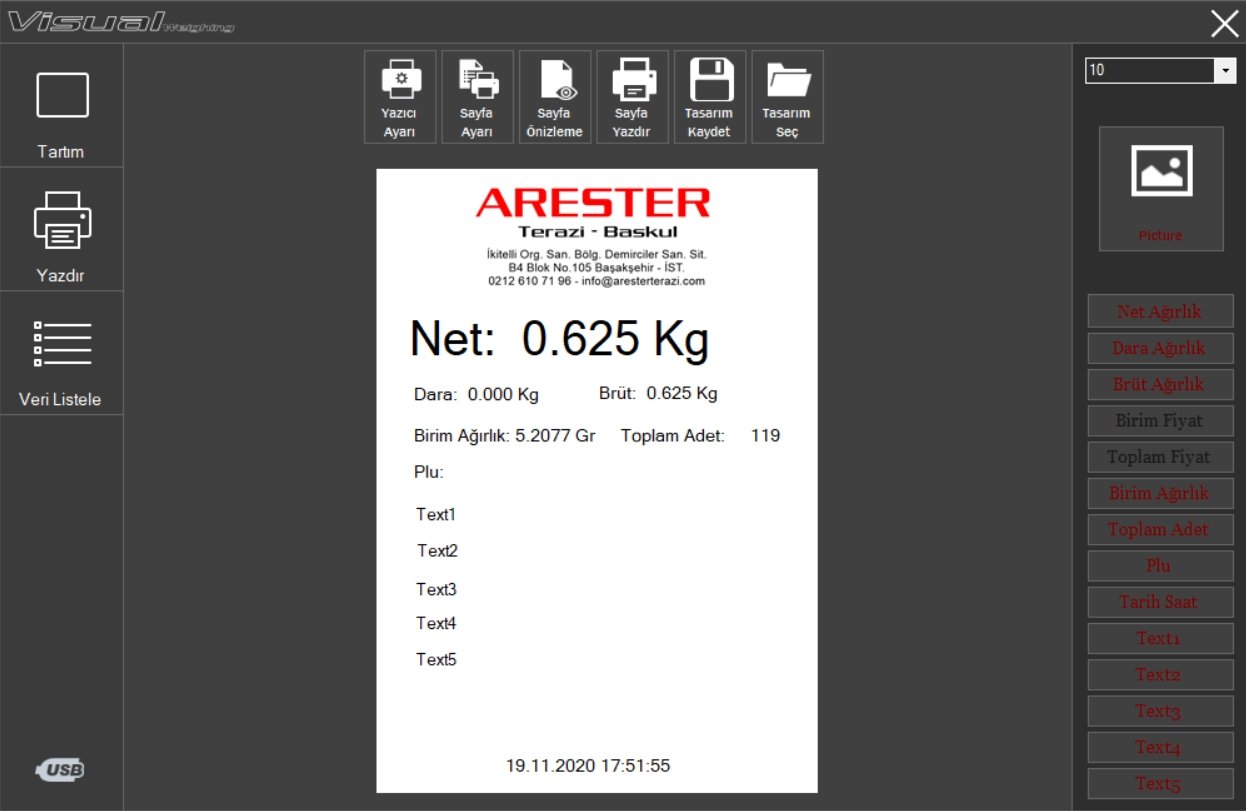
Task: Click the font size value field
Action: (x=1150, y=70)
